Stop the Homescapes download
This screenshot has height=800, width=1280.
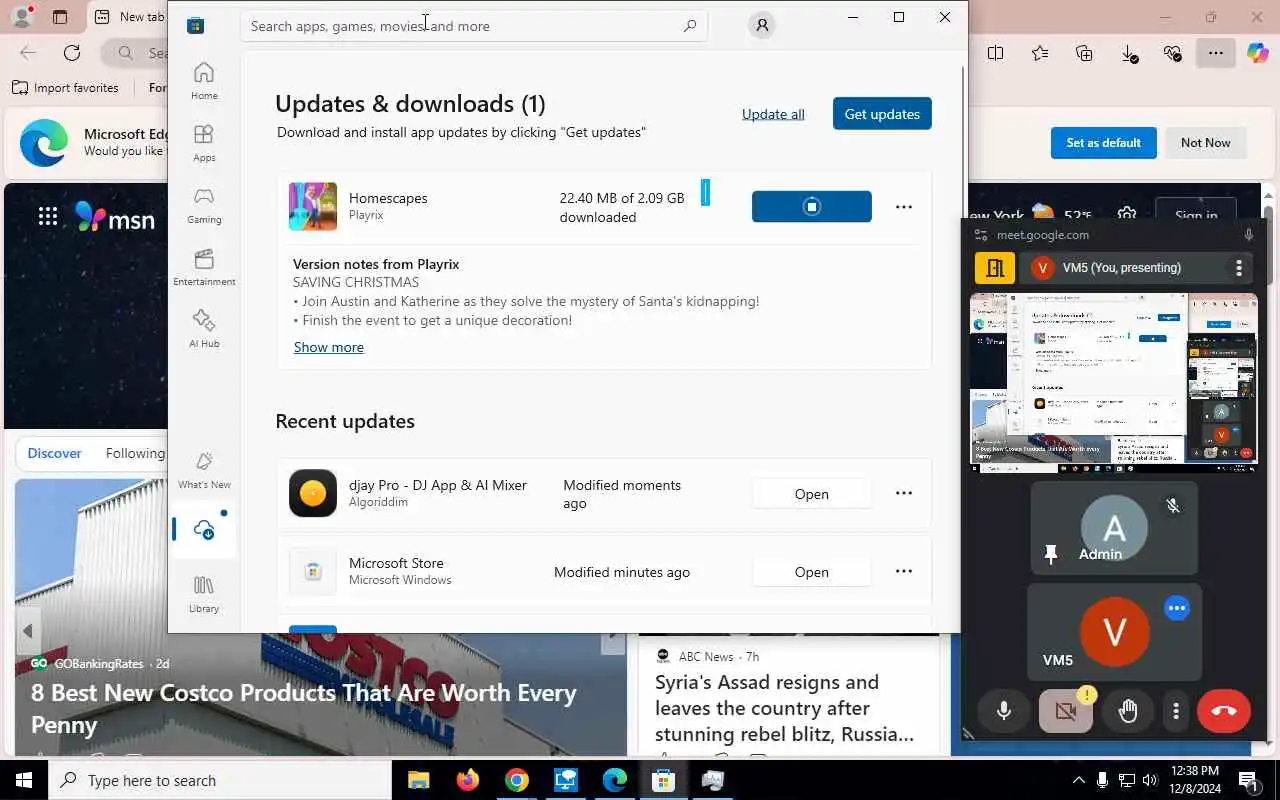tap(811, 207)
